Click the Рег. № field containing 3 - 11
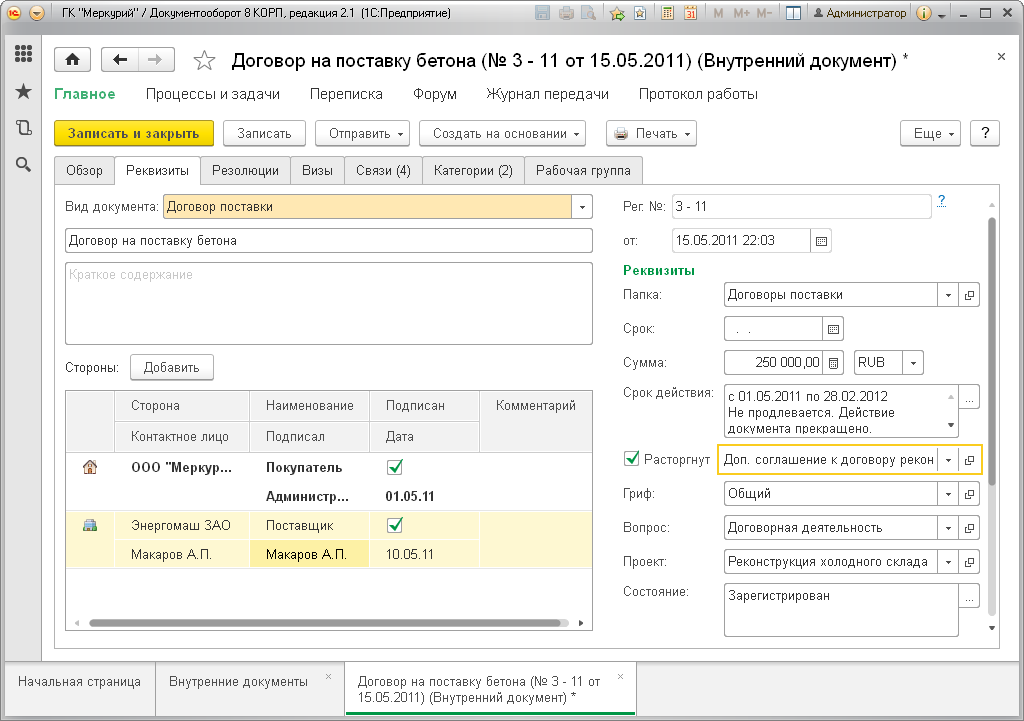Image resolution: width=1024 pixels, height=721 pixels. coord(801,207)
